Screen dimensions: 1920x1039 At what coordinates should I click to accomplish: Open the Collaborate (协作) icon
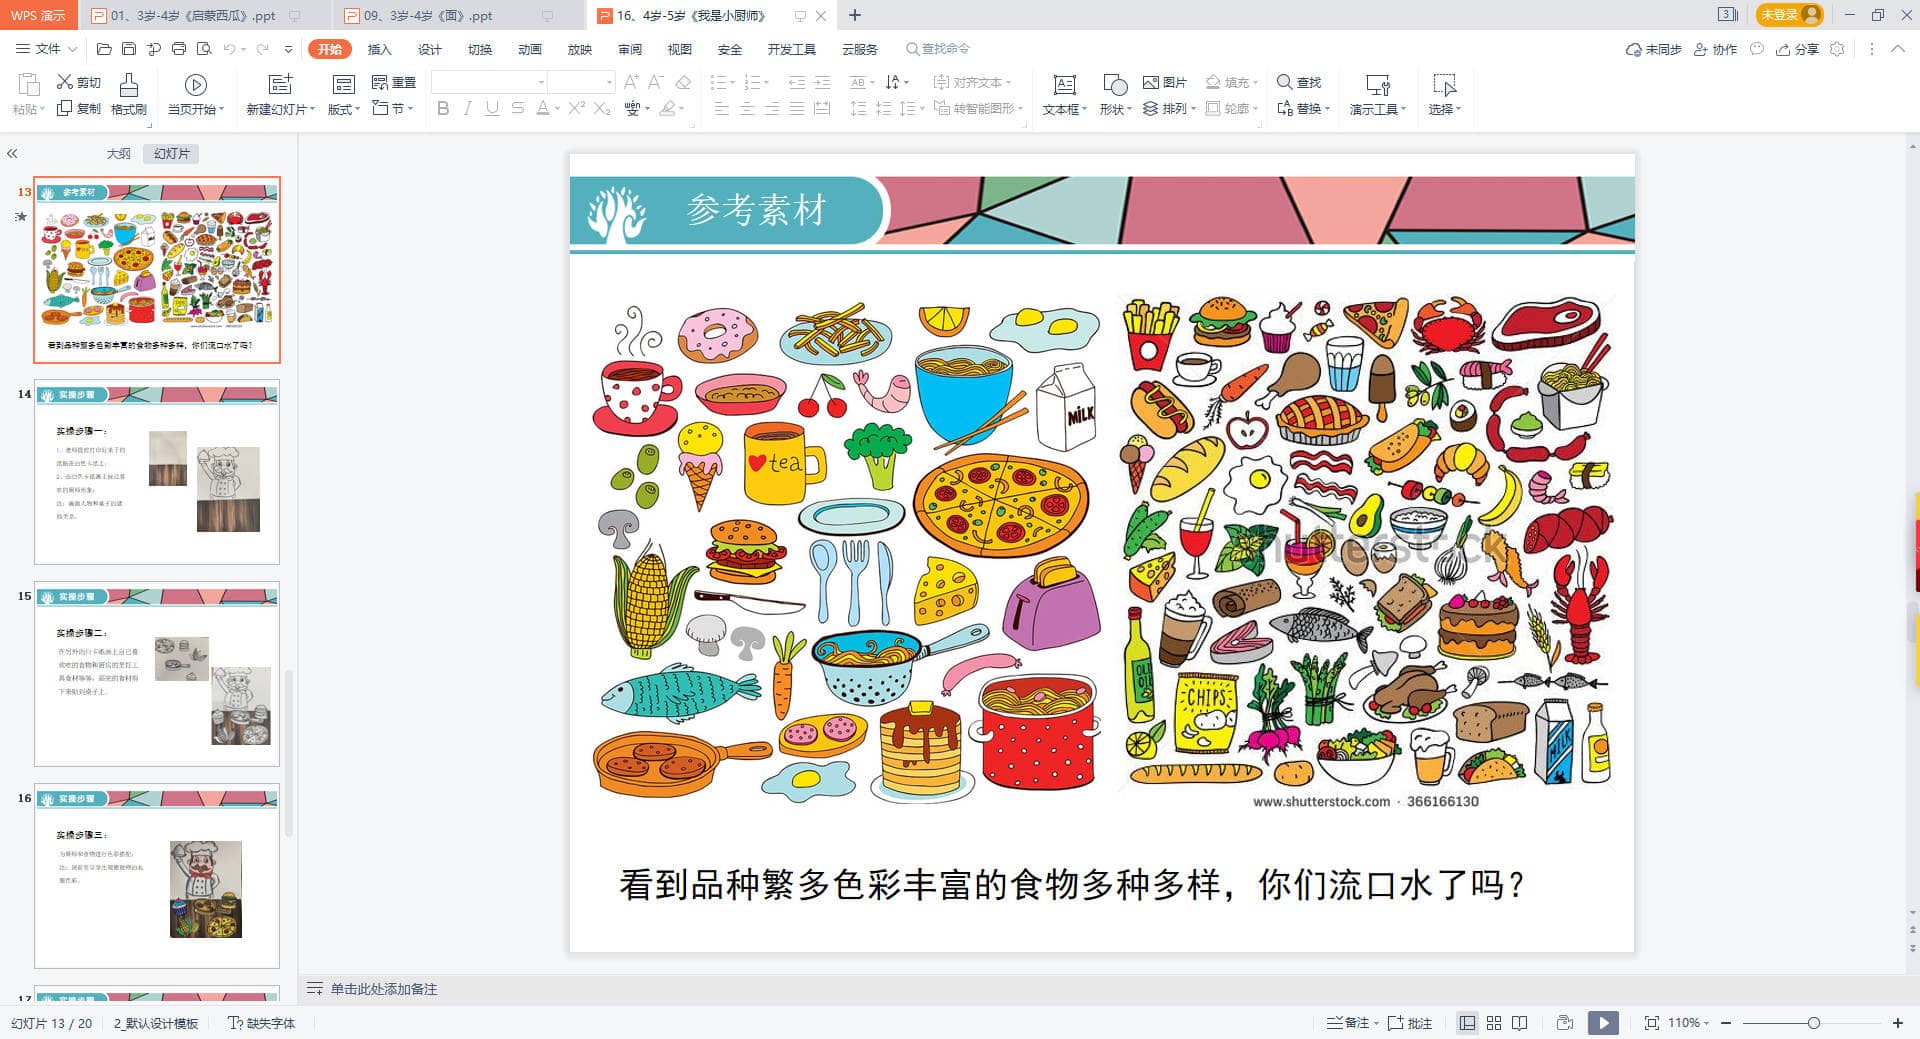click(x=1715, y=49)
